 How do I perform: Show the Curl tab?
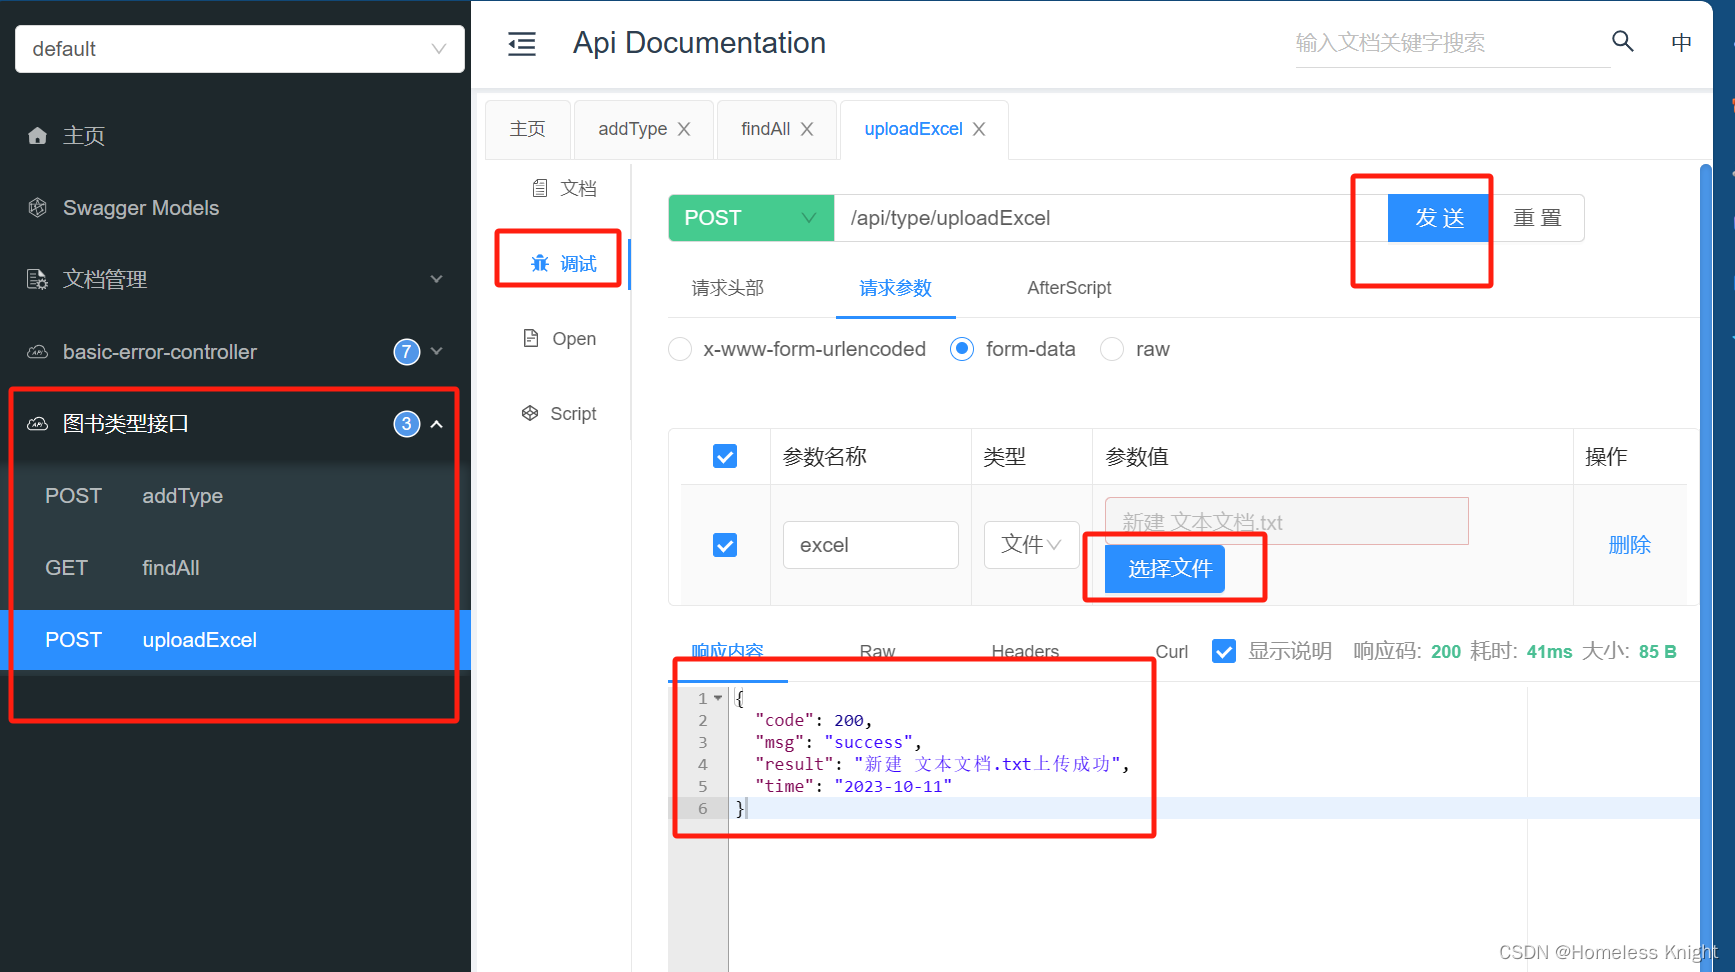coord(1172,652)
